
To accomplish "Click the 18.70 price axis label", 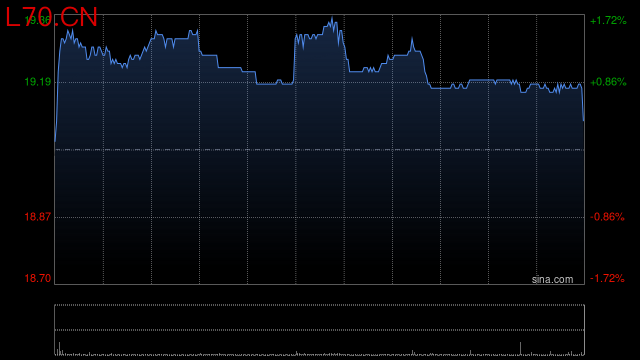I will click(x=38, y=278).
